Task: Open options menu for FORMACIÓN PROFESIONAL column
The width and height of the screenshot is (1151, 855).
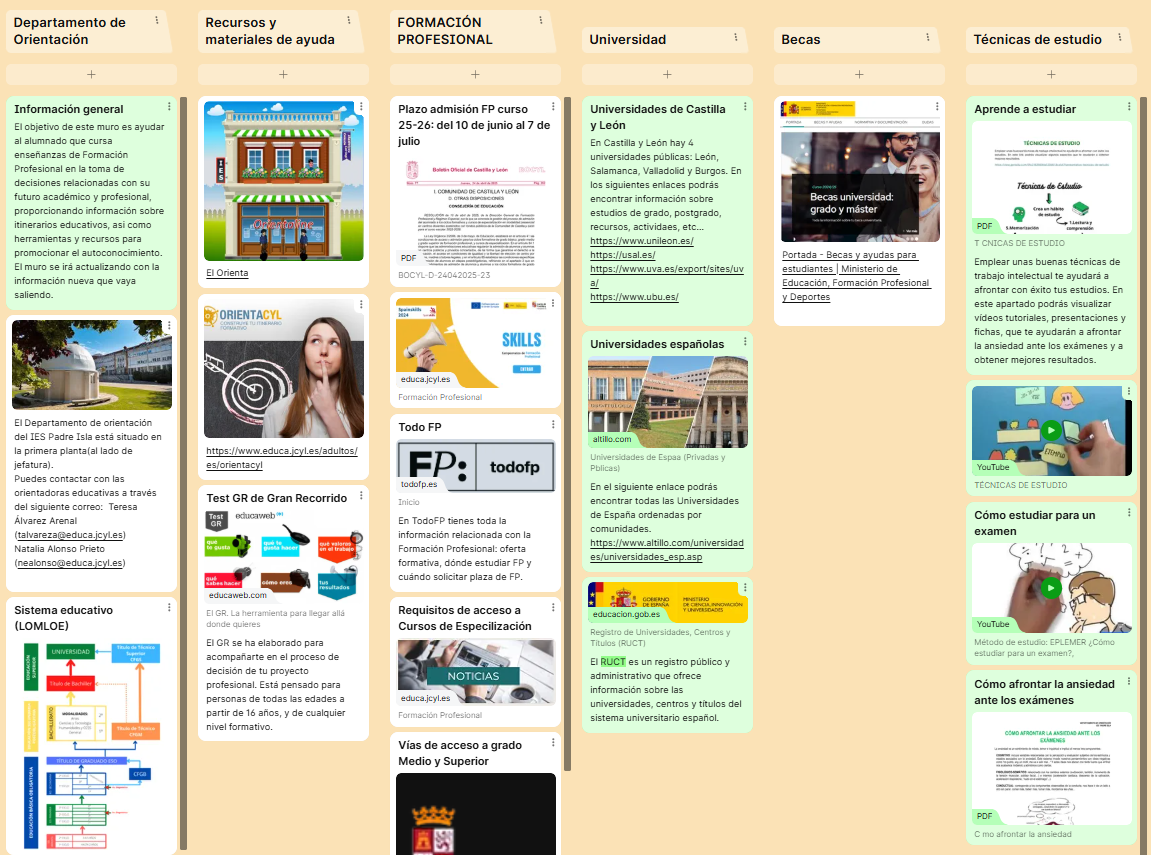Action: [541, 21]
